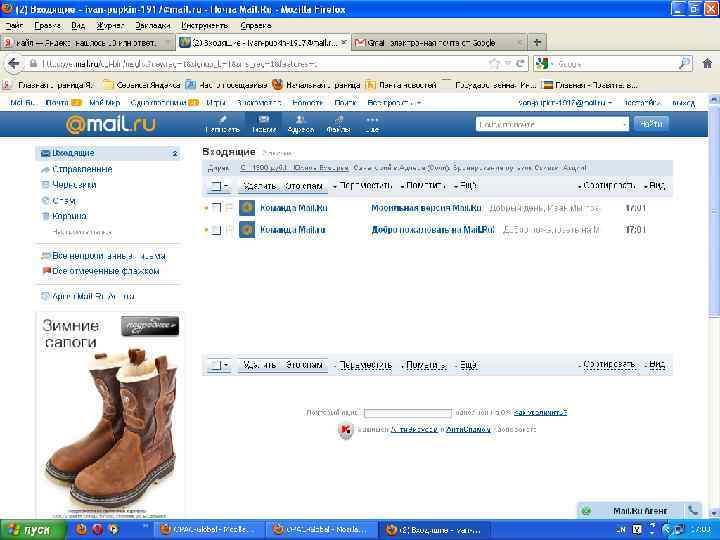This screenshot has height=540, width=720.
Task: Open the Письма section in the header
Action: tap(264, 124)
